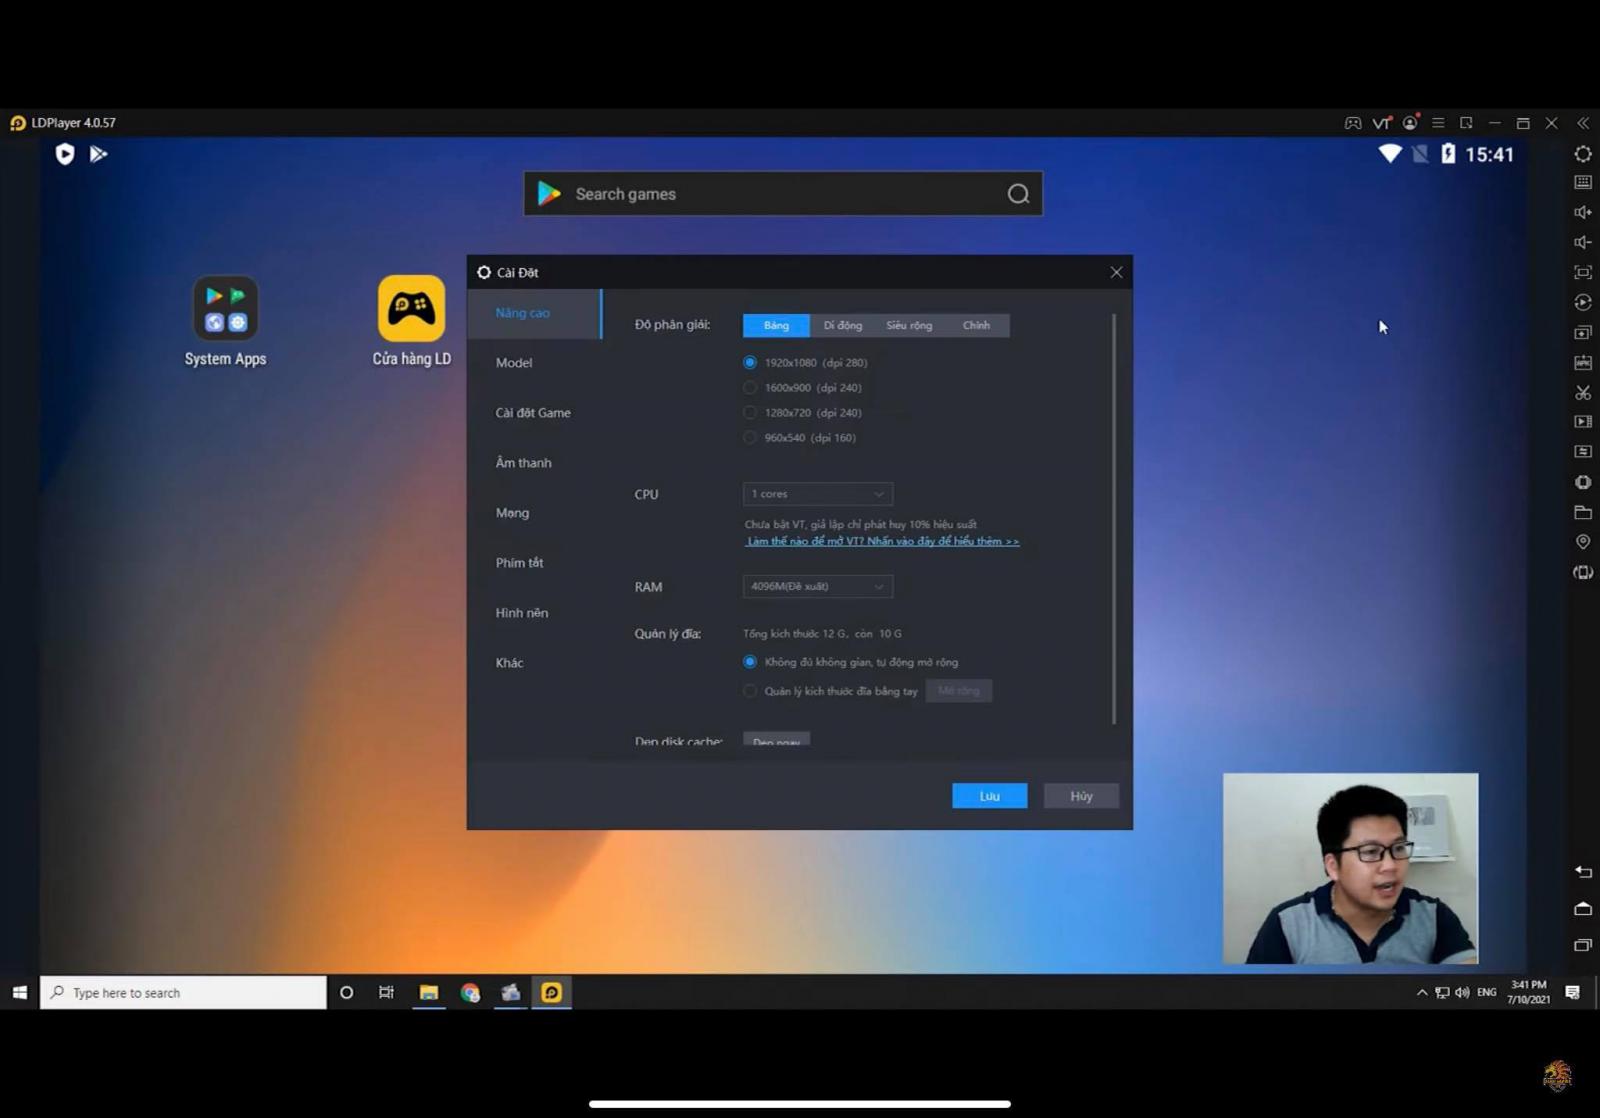
Task: Open the RAM 4096M dropdown
Action: coord(818,586)
